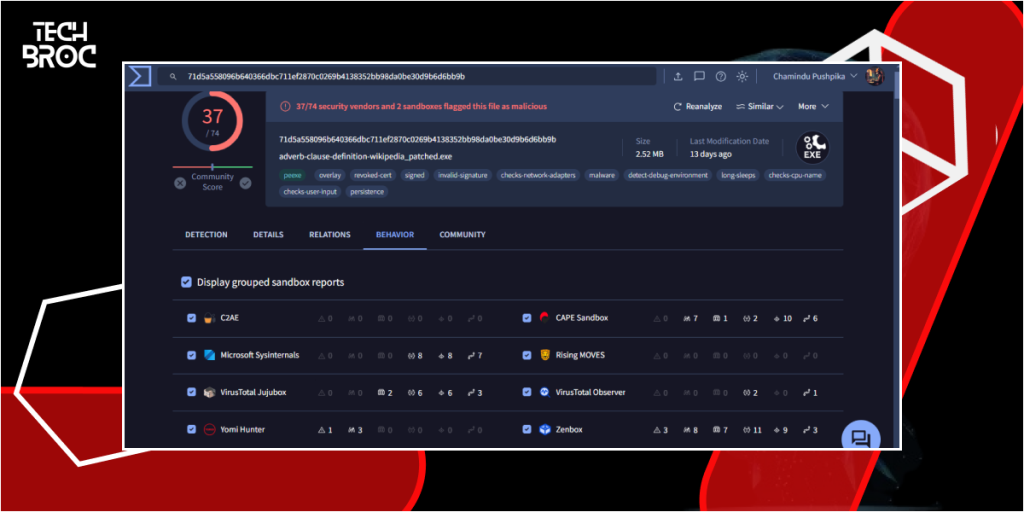The height and width of the screenshot is (512, 1024).
Task: Open the help question mark icon
Action: pyautogui.click(x=720, y=76)
